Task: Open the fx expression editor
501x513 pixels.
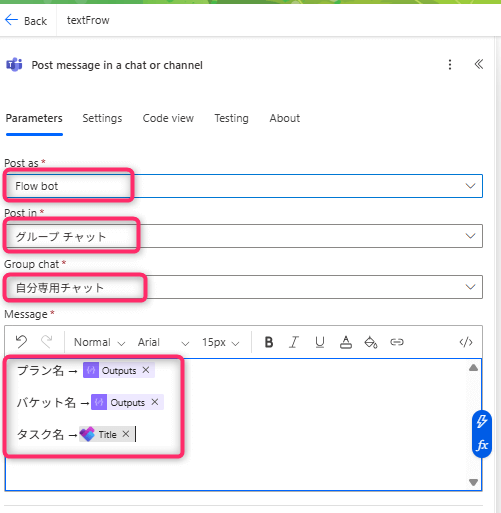Action: [x=482, y=445]
